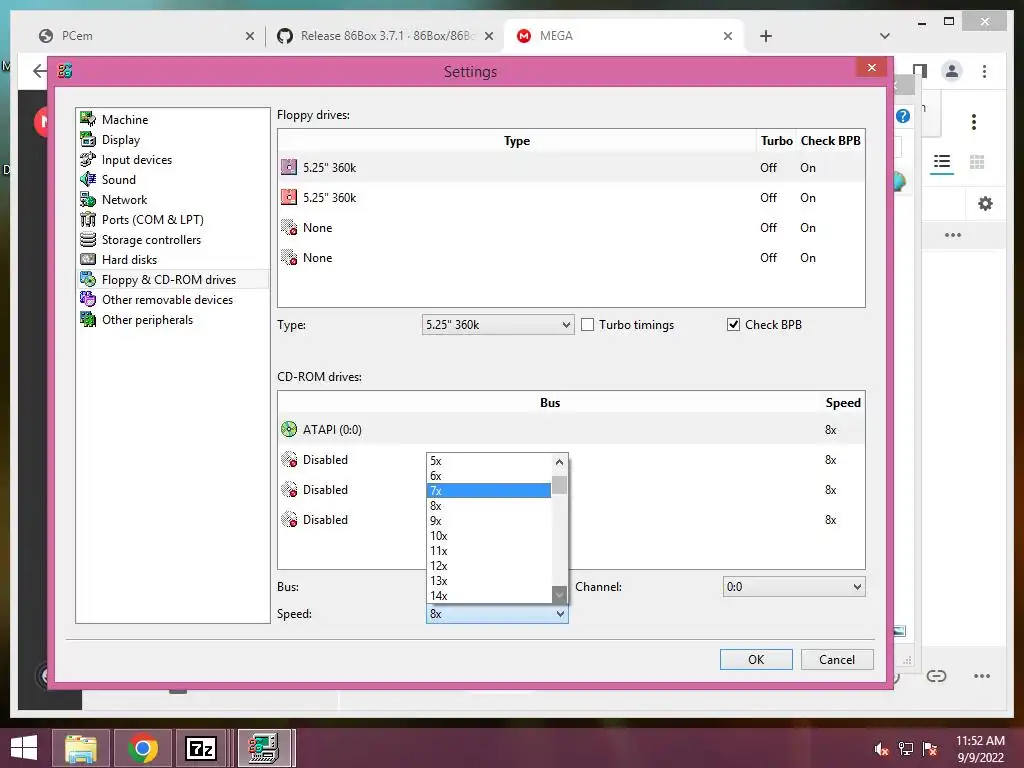This screenshot has height=768, width=1024.
Task: Click the Cancel button
Action: click(x=837, y=660)
